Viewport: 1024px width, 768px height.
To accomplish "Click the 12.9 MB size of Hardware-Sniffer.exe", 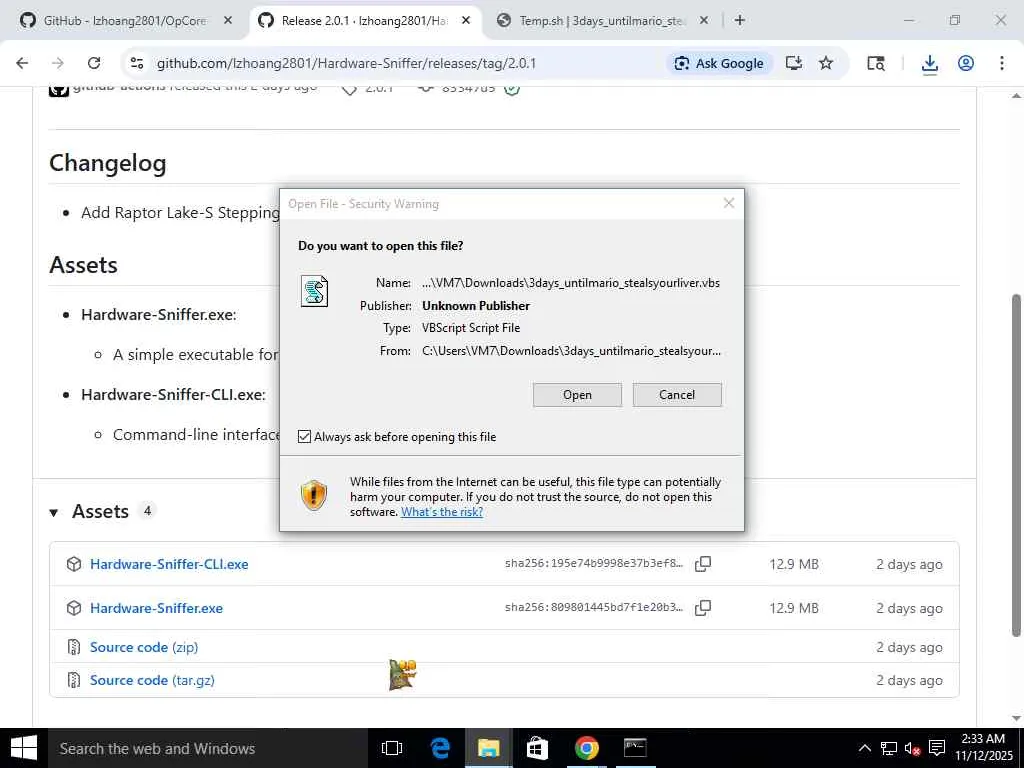I will point(793,608).
